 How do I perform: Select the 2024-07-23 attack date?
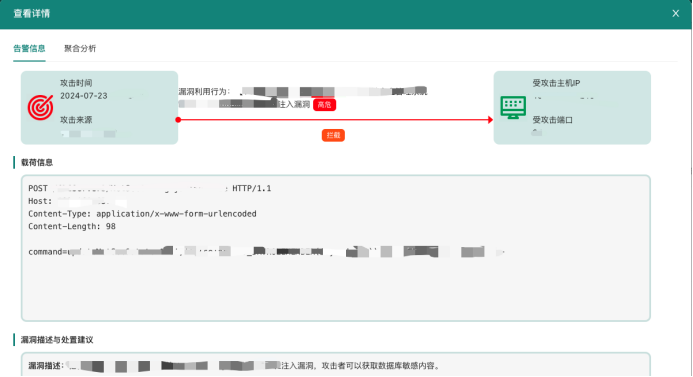click(84, 96)
